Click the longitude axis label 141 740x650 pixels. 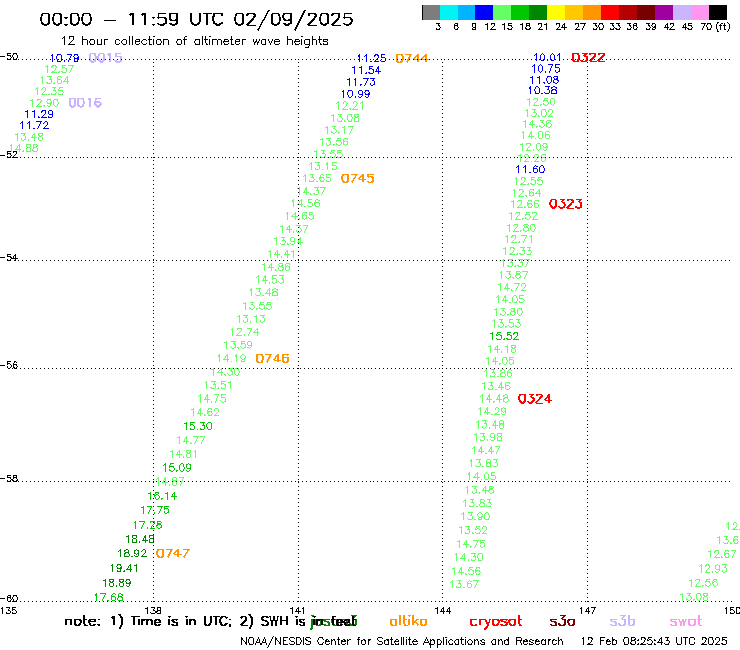pyautogui.click(x=297, y=611)
